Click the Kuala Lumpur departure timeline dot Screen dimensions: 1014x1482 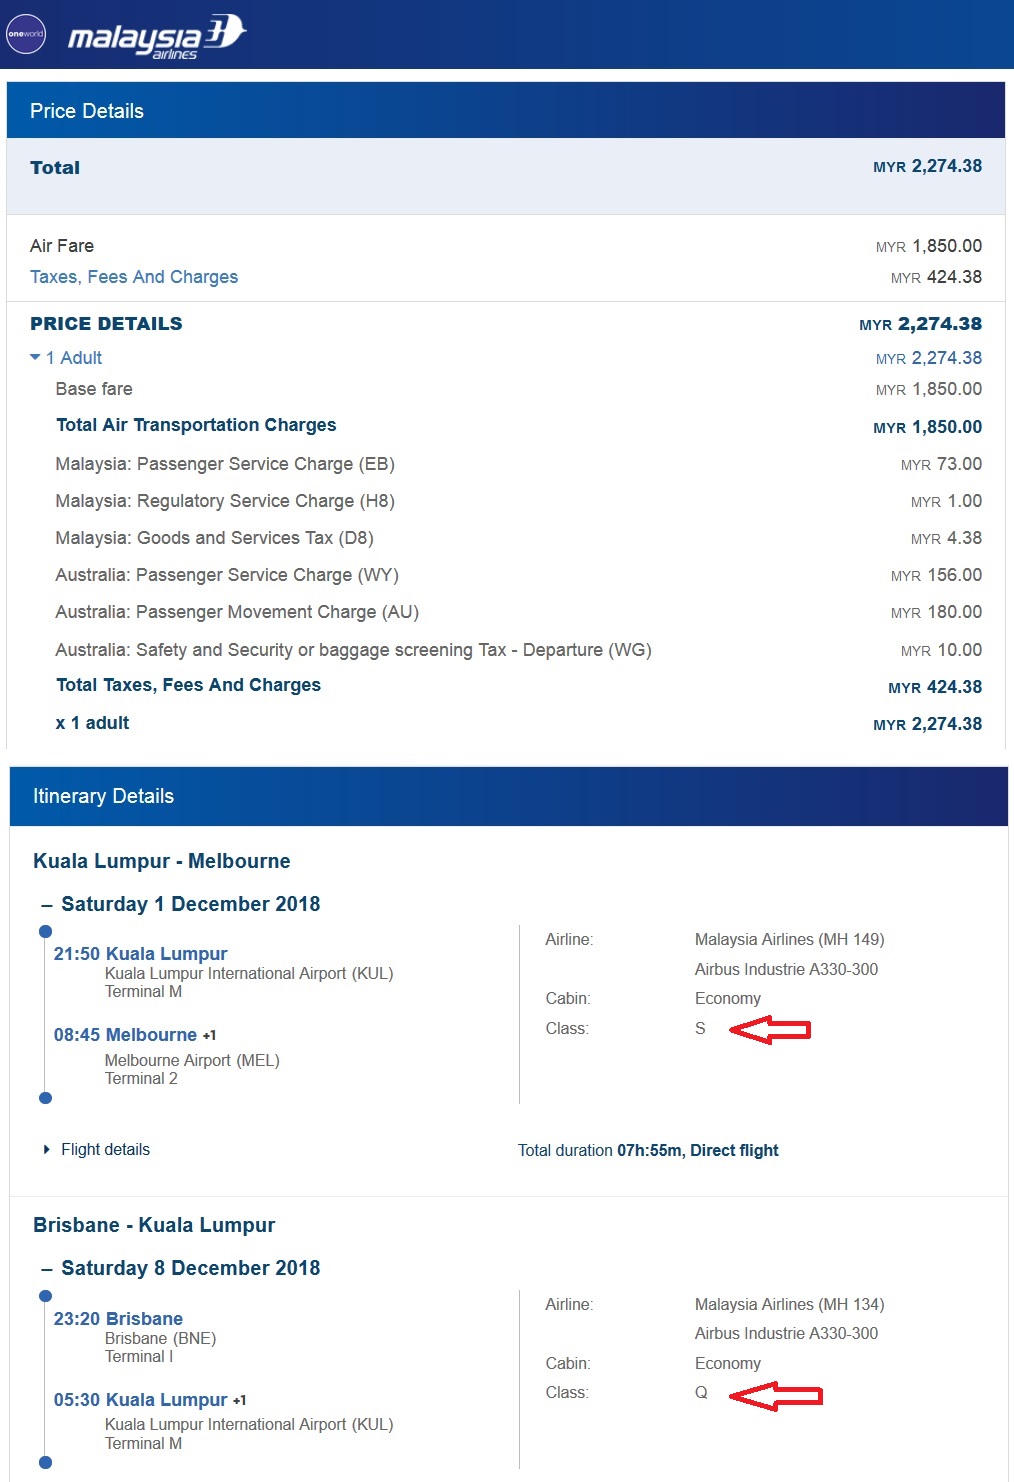(45, 932)
